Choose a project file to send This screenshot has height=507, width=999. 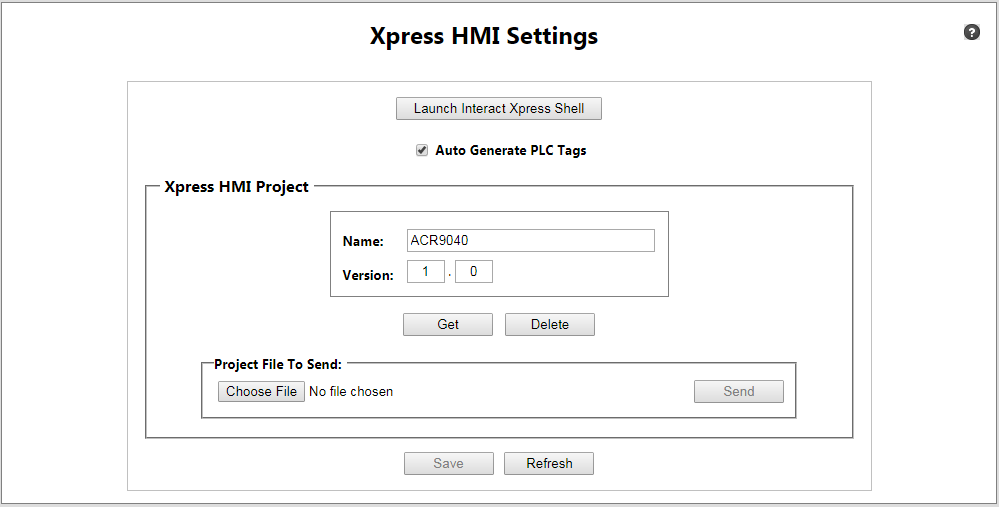tap(261, 391)
